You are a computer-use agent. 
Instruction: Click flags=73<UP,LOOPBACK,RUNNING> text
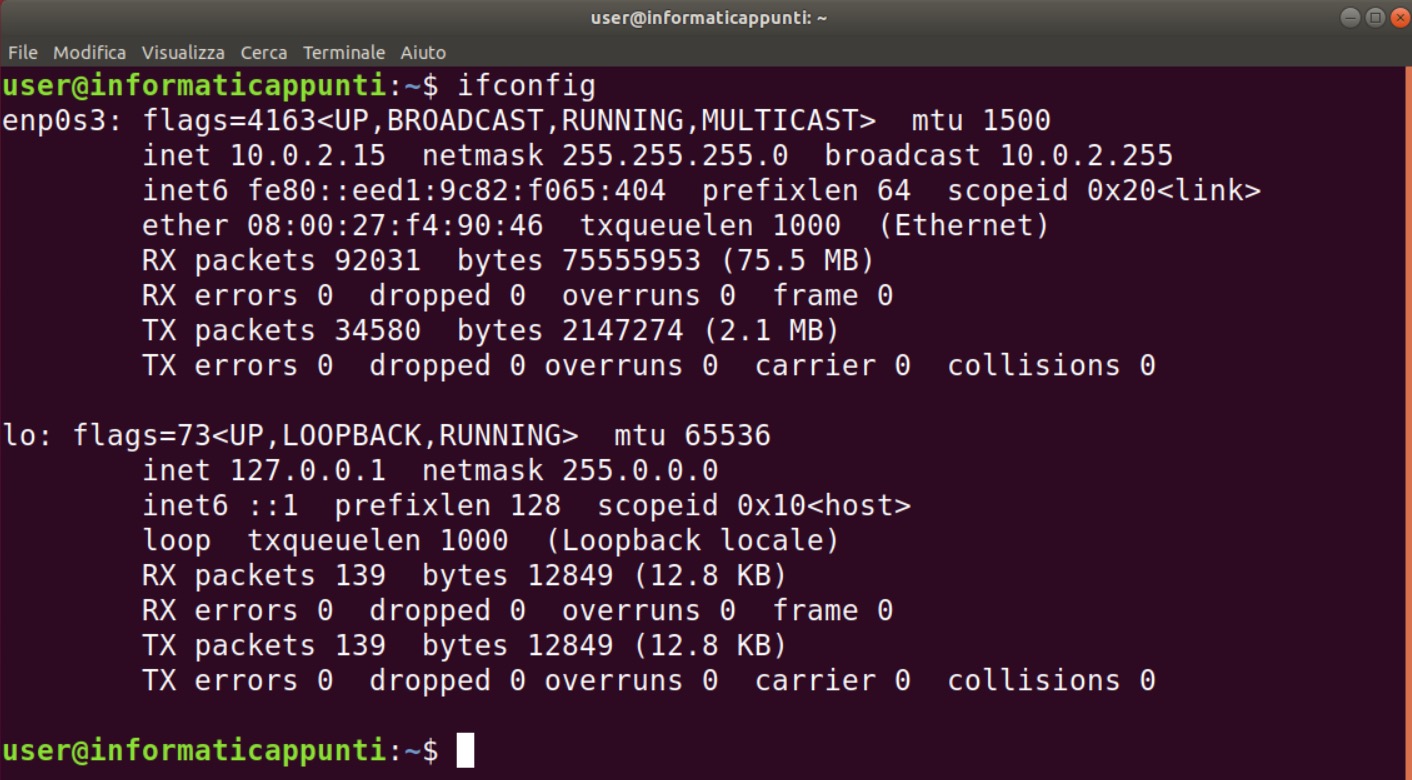pyautogui.click(x=325, y=436)
